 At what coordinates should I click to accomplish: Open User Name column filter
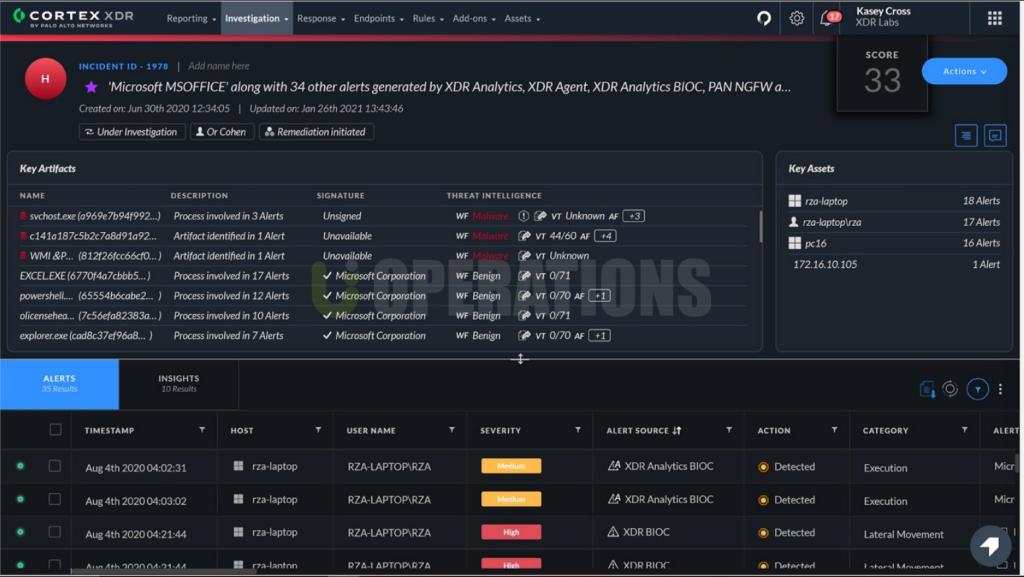point(451,429)
